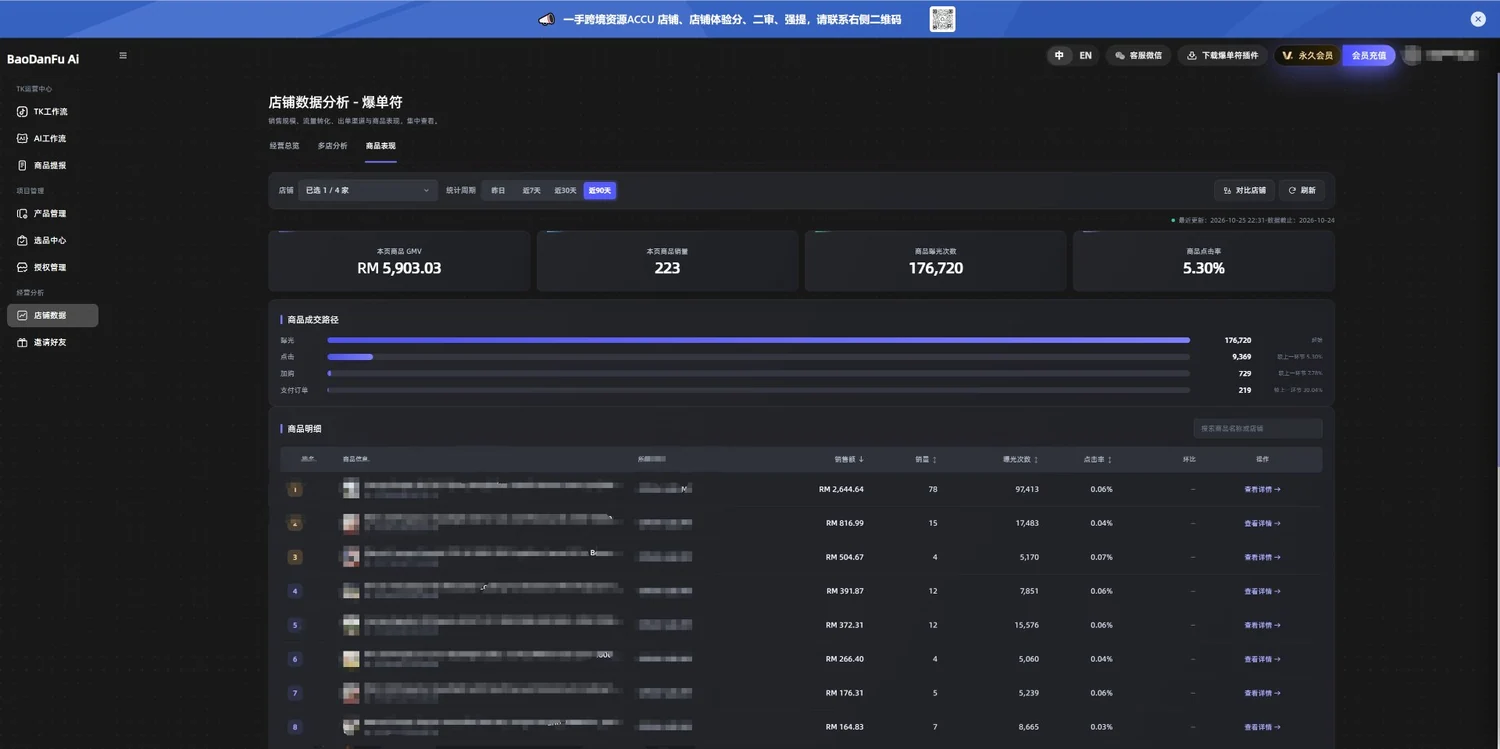The image size is (1500, 749).
Task: Switch to 多店分析 tab
Action: pyautogui.click(x=332, y=146)
